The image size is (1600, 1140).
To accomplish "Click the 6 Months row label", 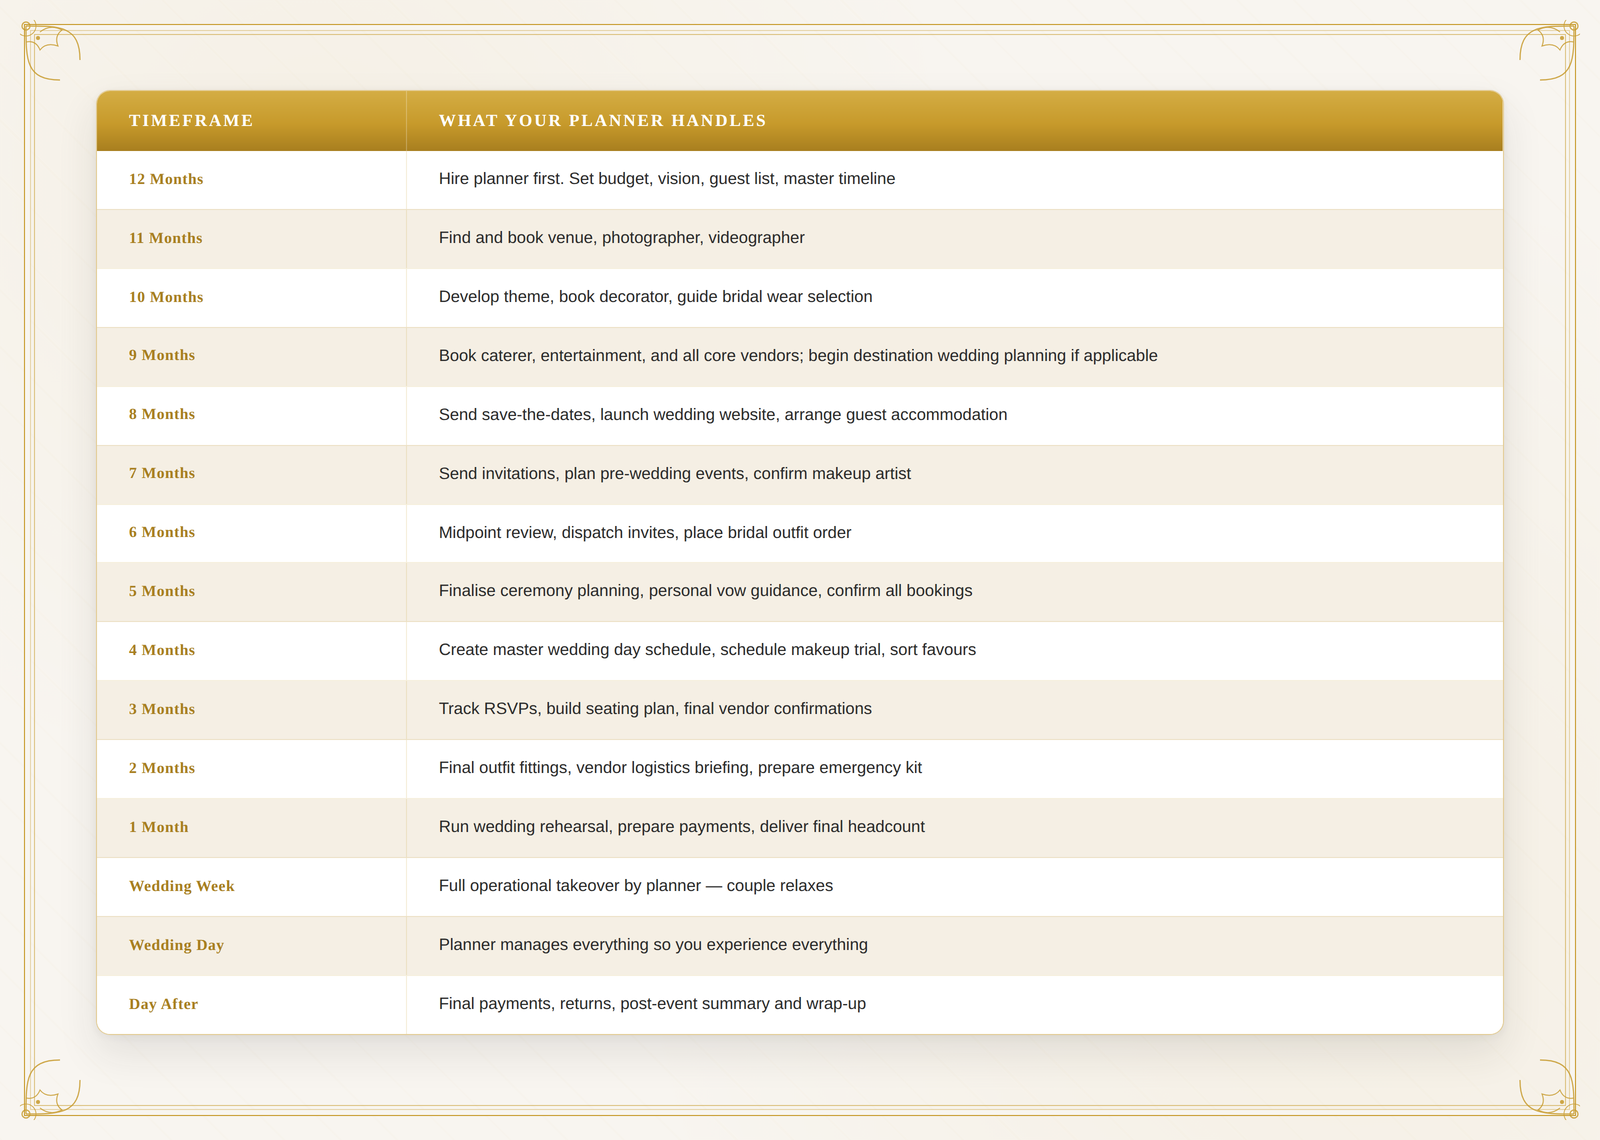I will pos(162,532).
